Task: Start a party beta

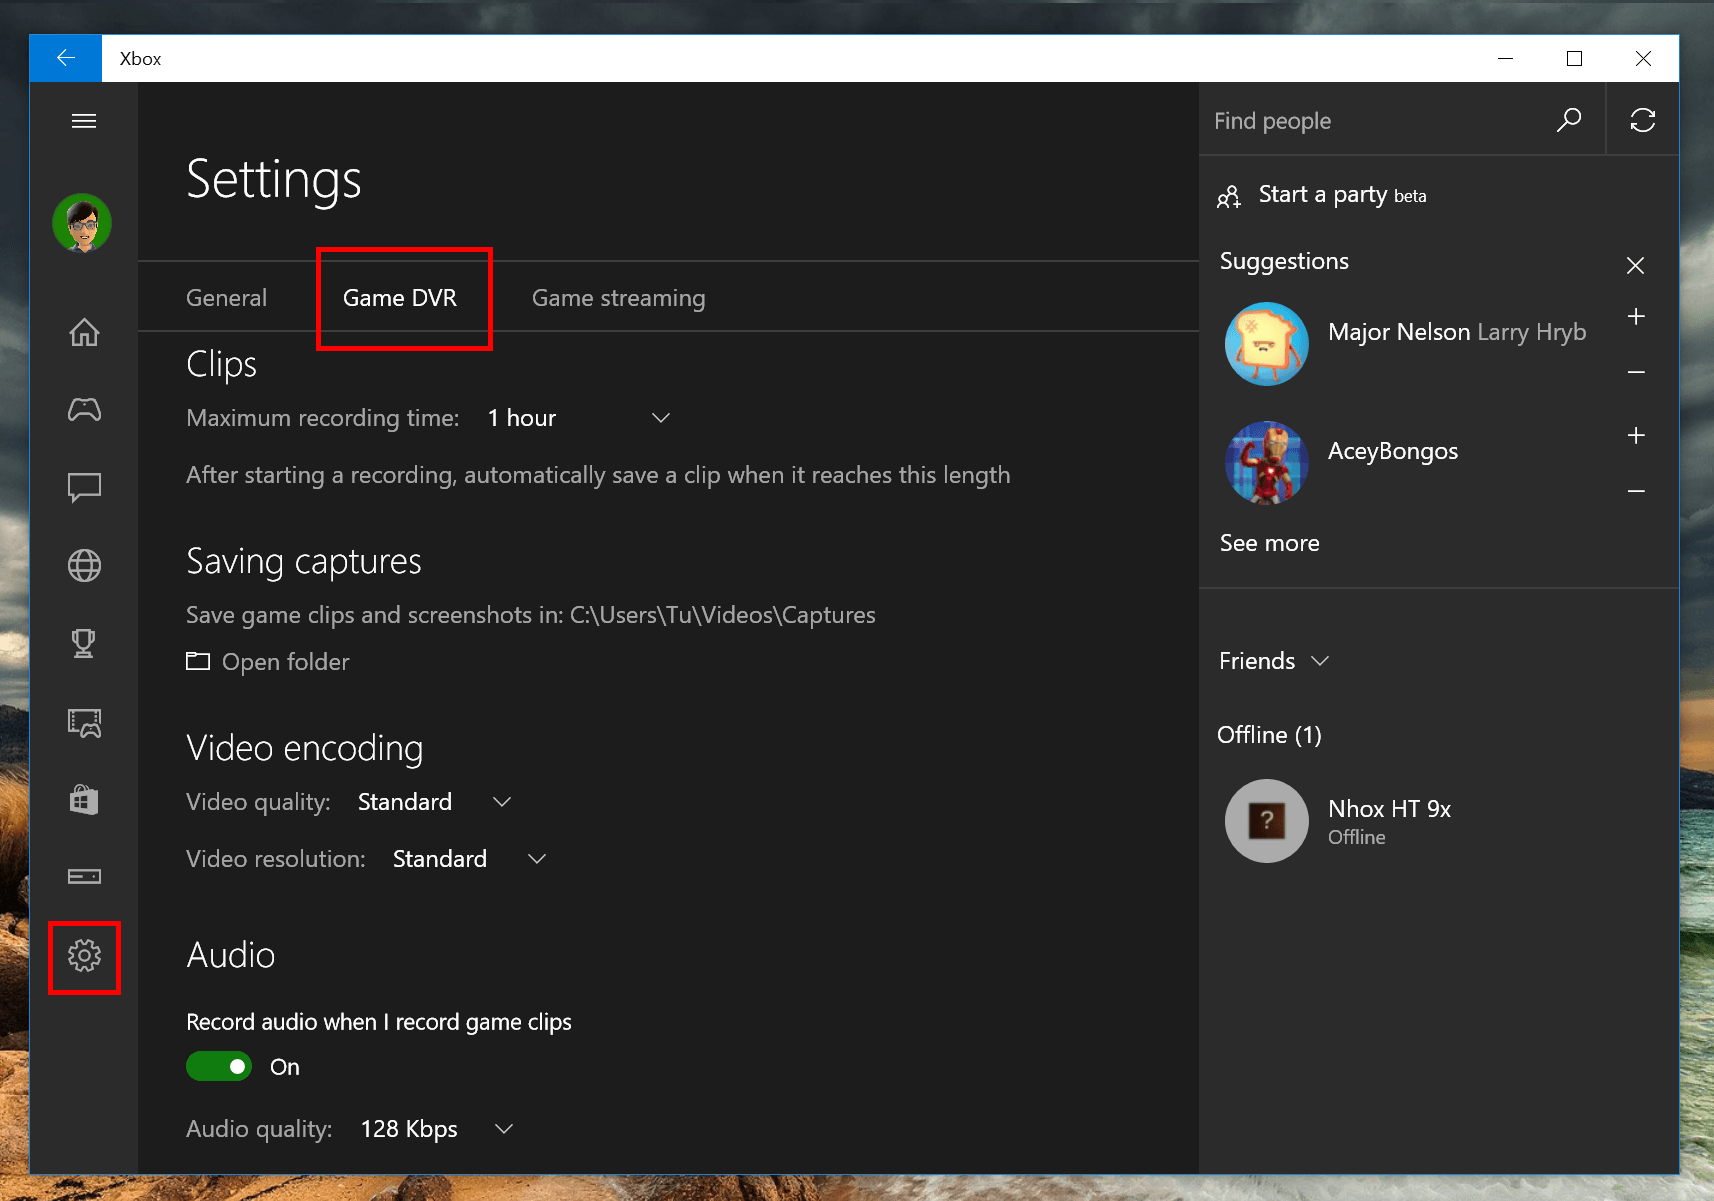Action: tap(1342, 195)
